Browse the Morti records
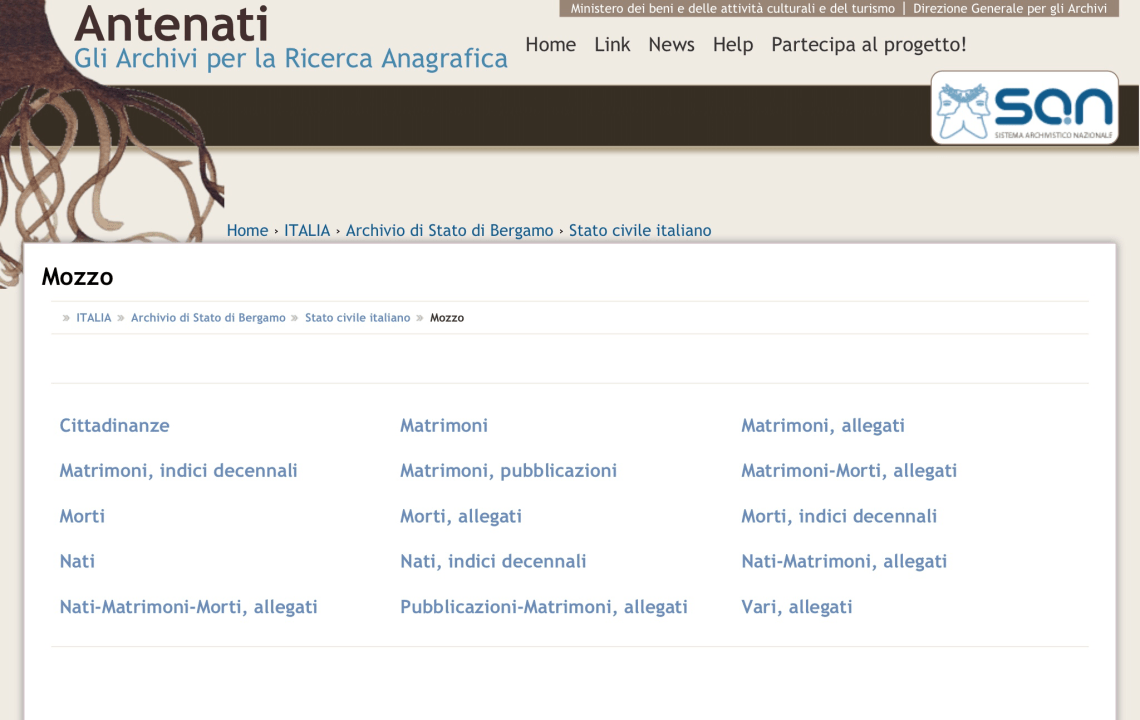 point(82,517)
